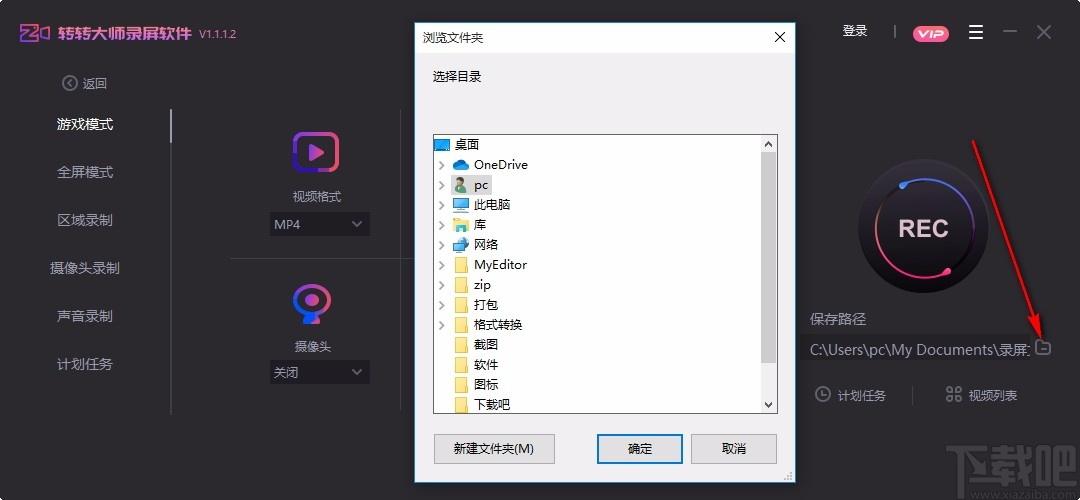
Task: Click the 软件 folder icon
Action: pyautogui.click(x=461, y=364)
